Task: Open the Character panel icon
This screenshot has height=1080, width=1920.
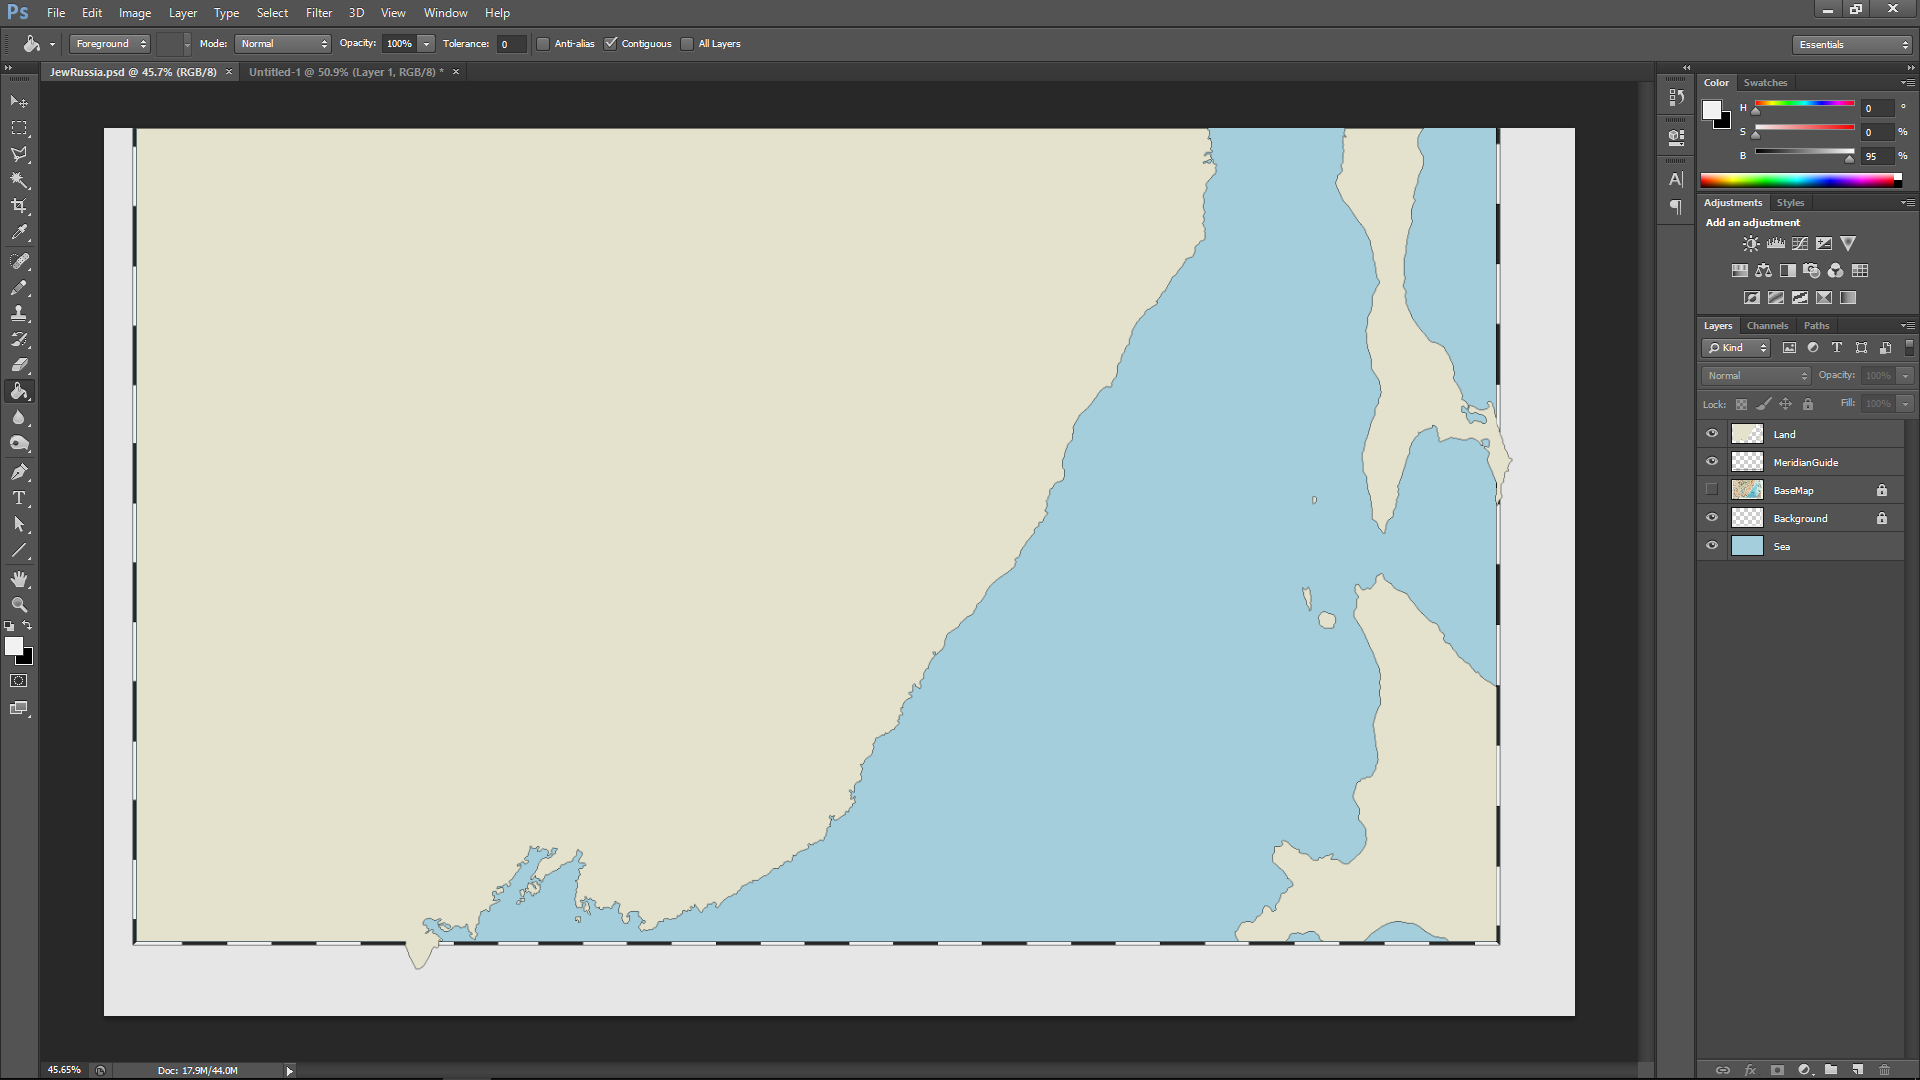Action: tap(1676, 180)
